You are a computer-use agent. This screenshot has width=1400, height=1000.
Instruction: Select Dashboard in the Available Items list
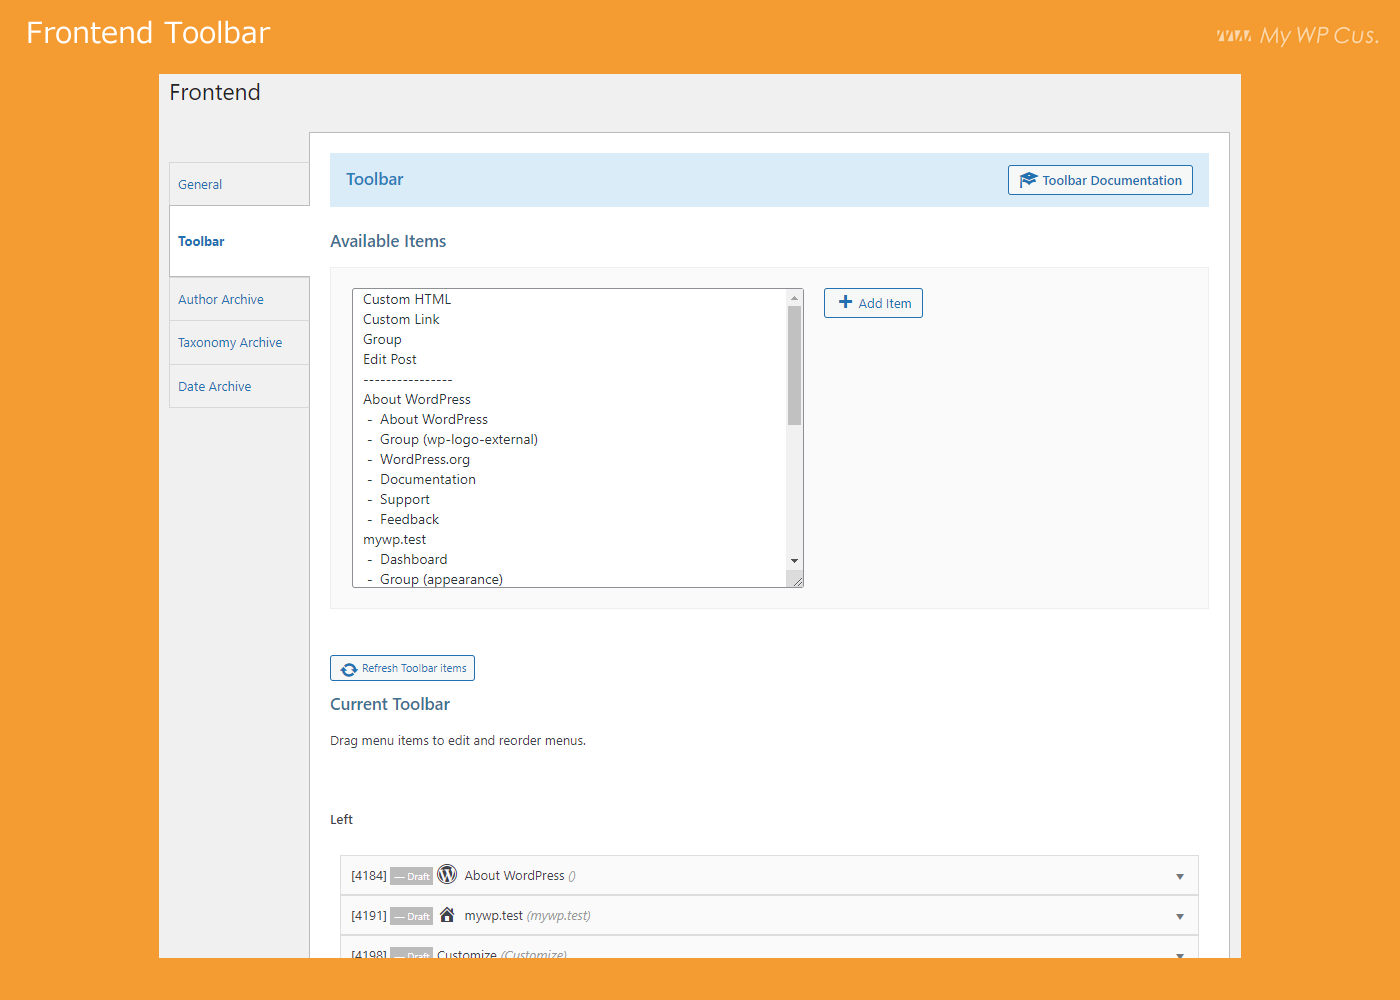(570, 559)
